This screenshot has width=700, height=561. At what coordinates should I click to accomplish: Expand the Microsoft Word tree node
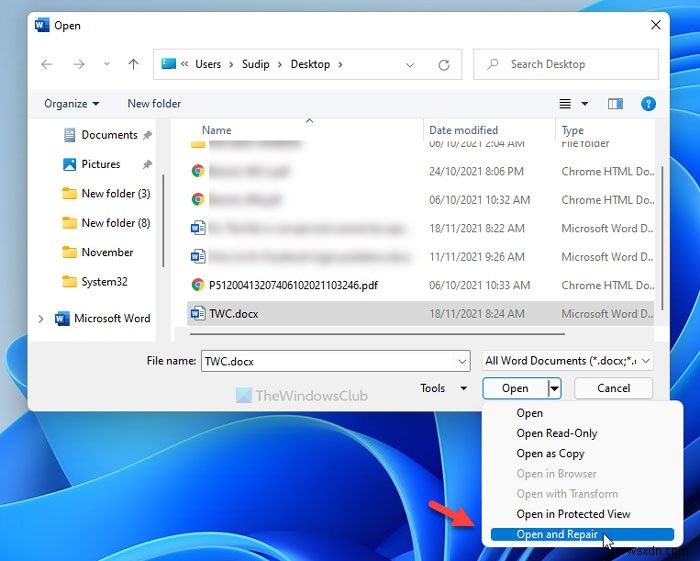[41, 319]
